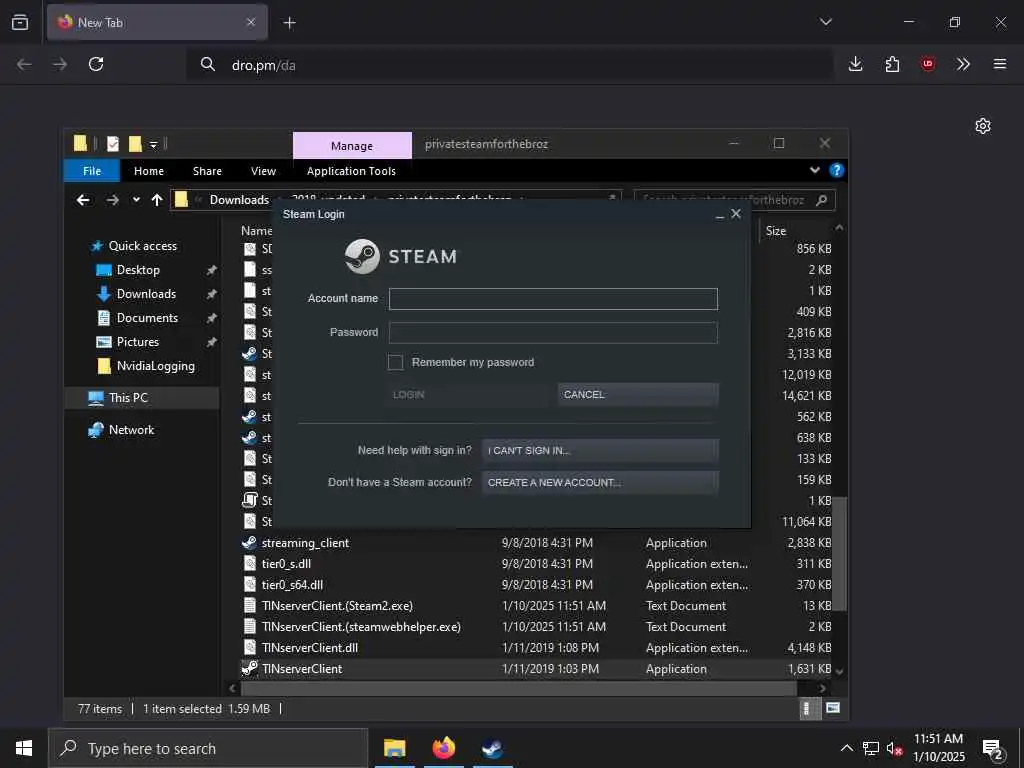Open Firefox extensions puzzle icon

click(892, 64)
